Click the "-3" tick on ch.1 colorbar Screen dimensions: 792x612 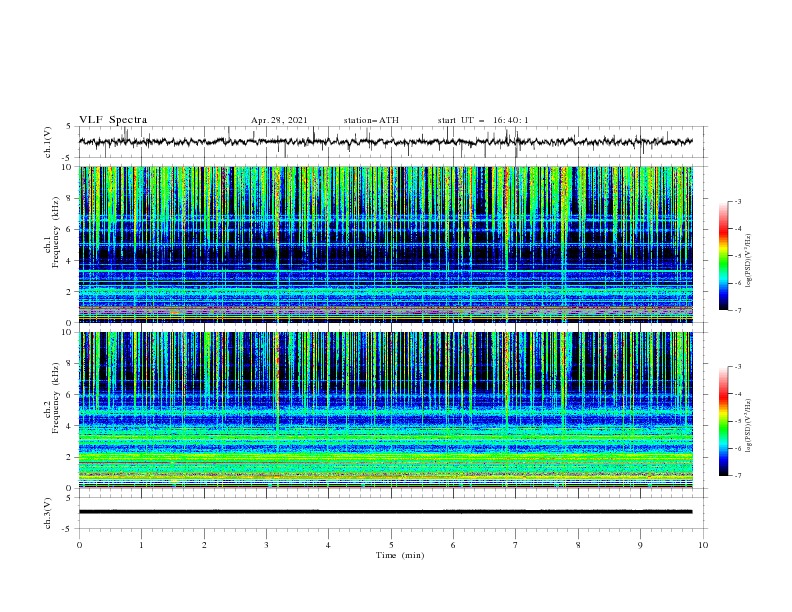[737, 201]
